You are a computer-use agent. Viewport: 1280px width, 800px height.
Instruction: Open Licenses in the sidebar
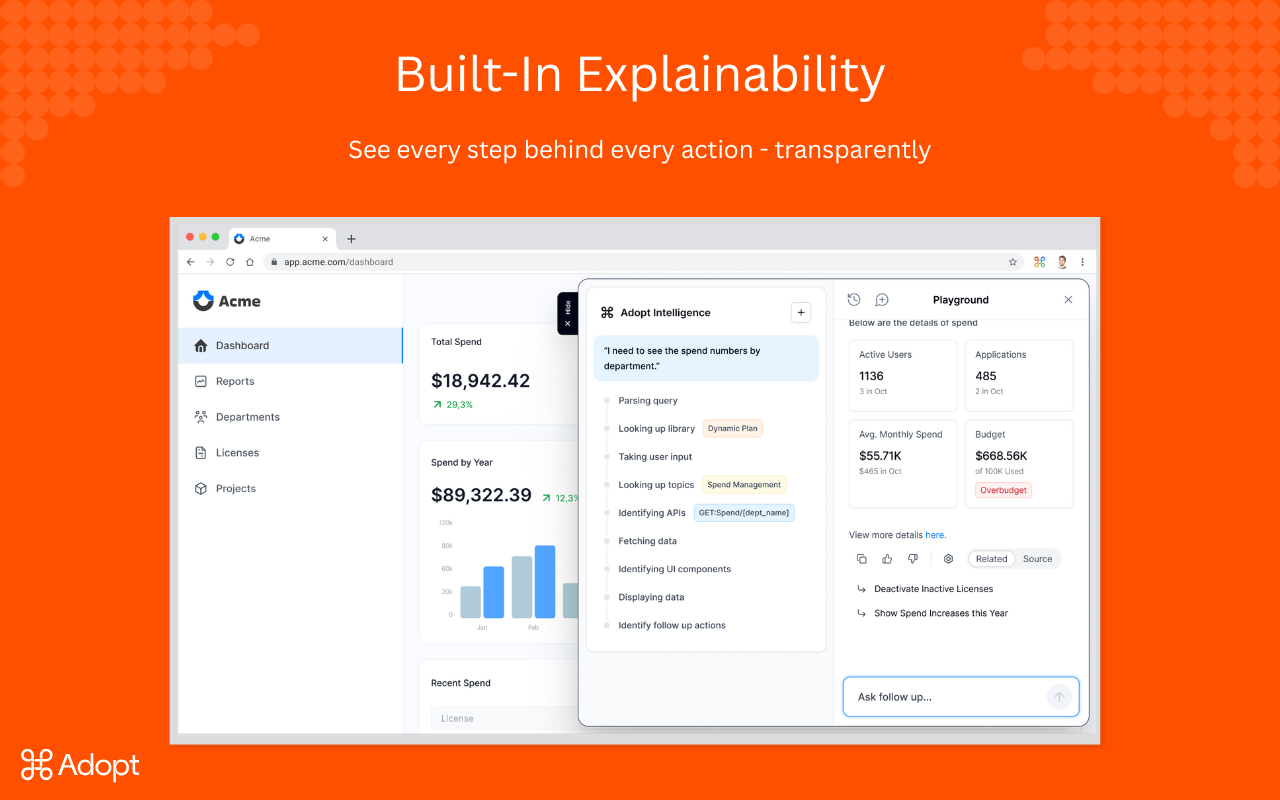(x=290, y=453)
